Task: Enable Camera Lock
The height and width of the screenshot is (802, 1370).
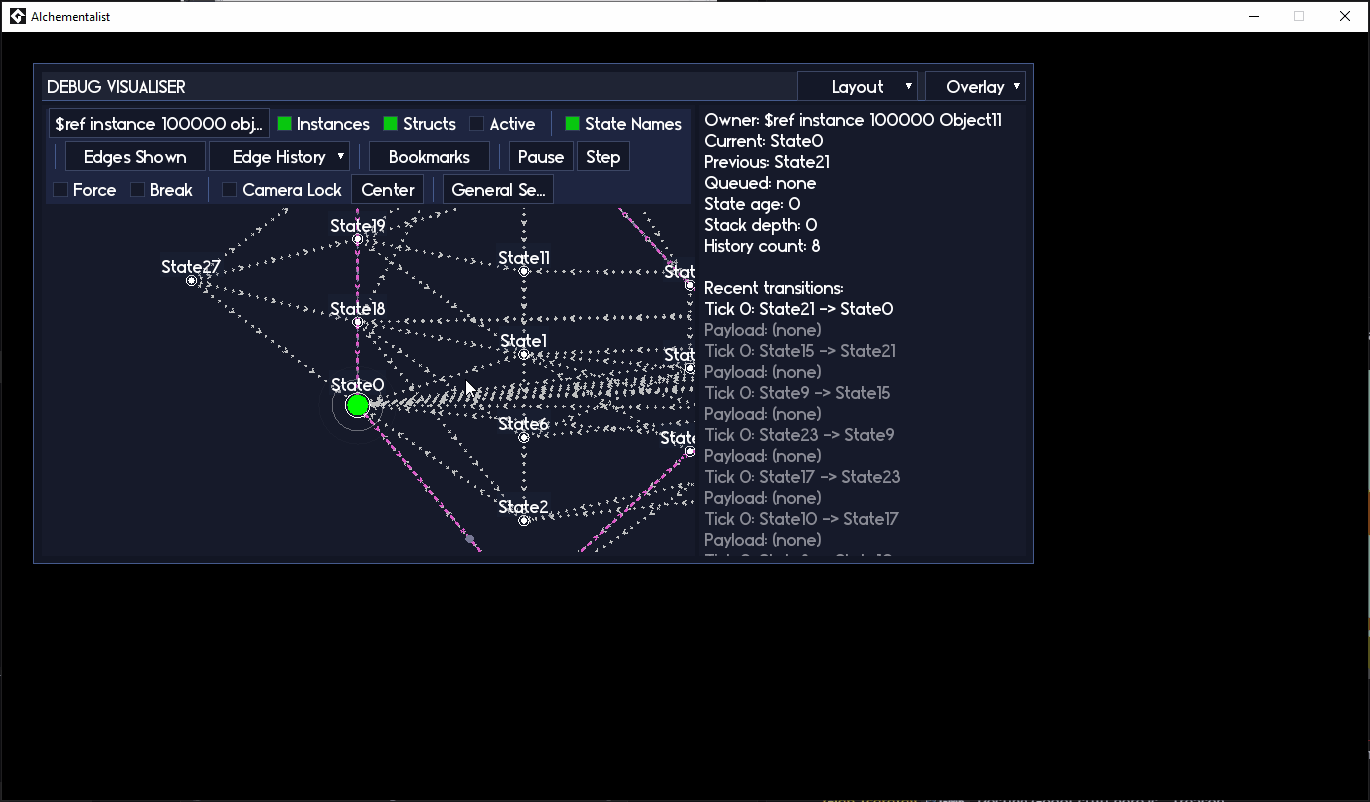Action: tap(229, 189)
